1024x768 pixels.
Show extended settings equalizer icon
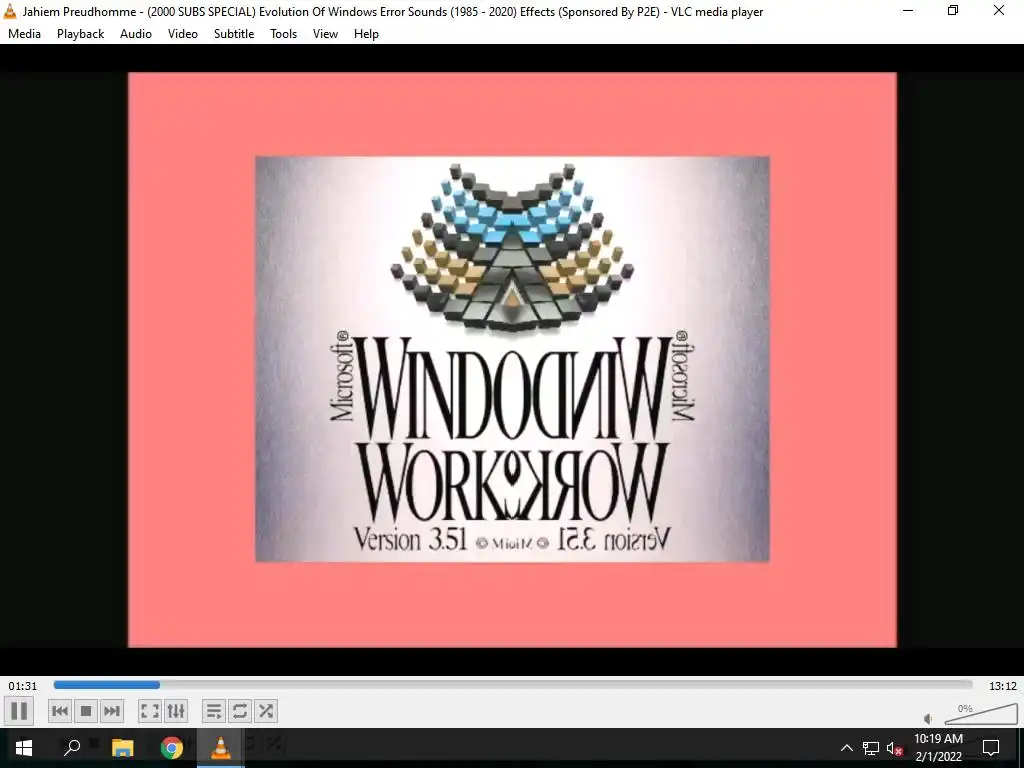(x=176, y=711)
